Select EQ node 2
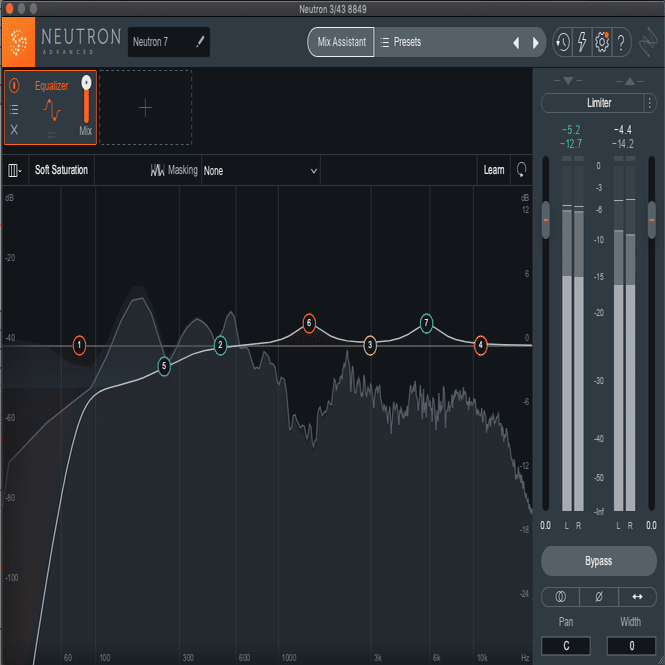This screenshot has height=665, width=665. [x=220, y=345]
